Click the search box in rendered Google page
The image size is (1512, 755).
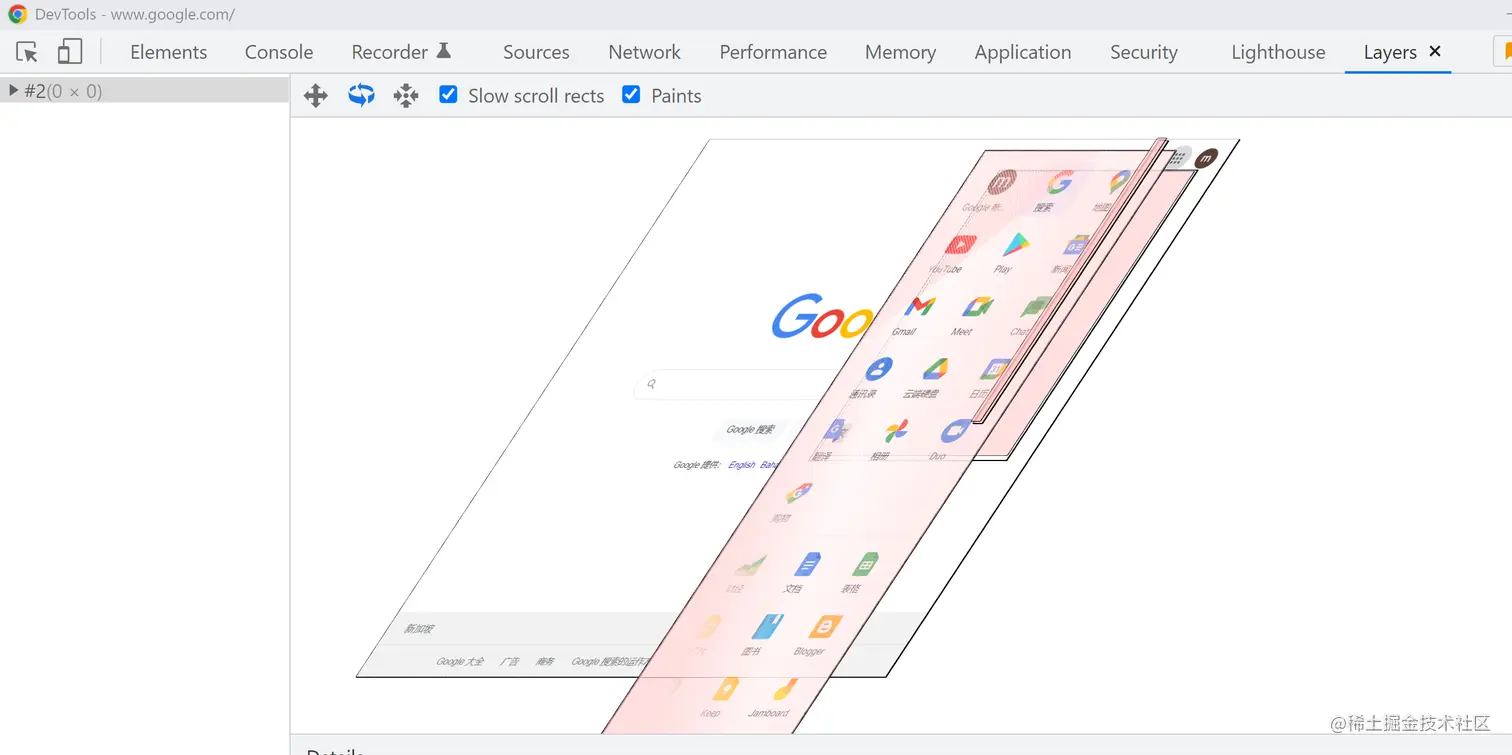tap(735, 384)
